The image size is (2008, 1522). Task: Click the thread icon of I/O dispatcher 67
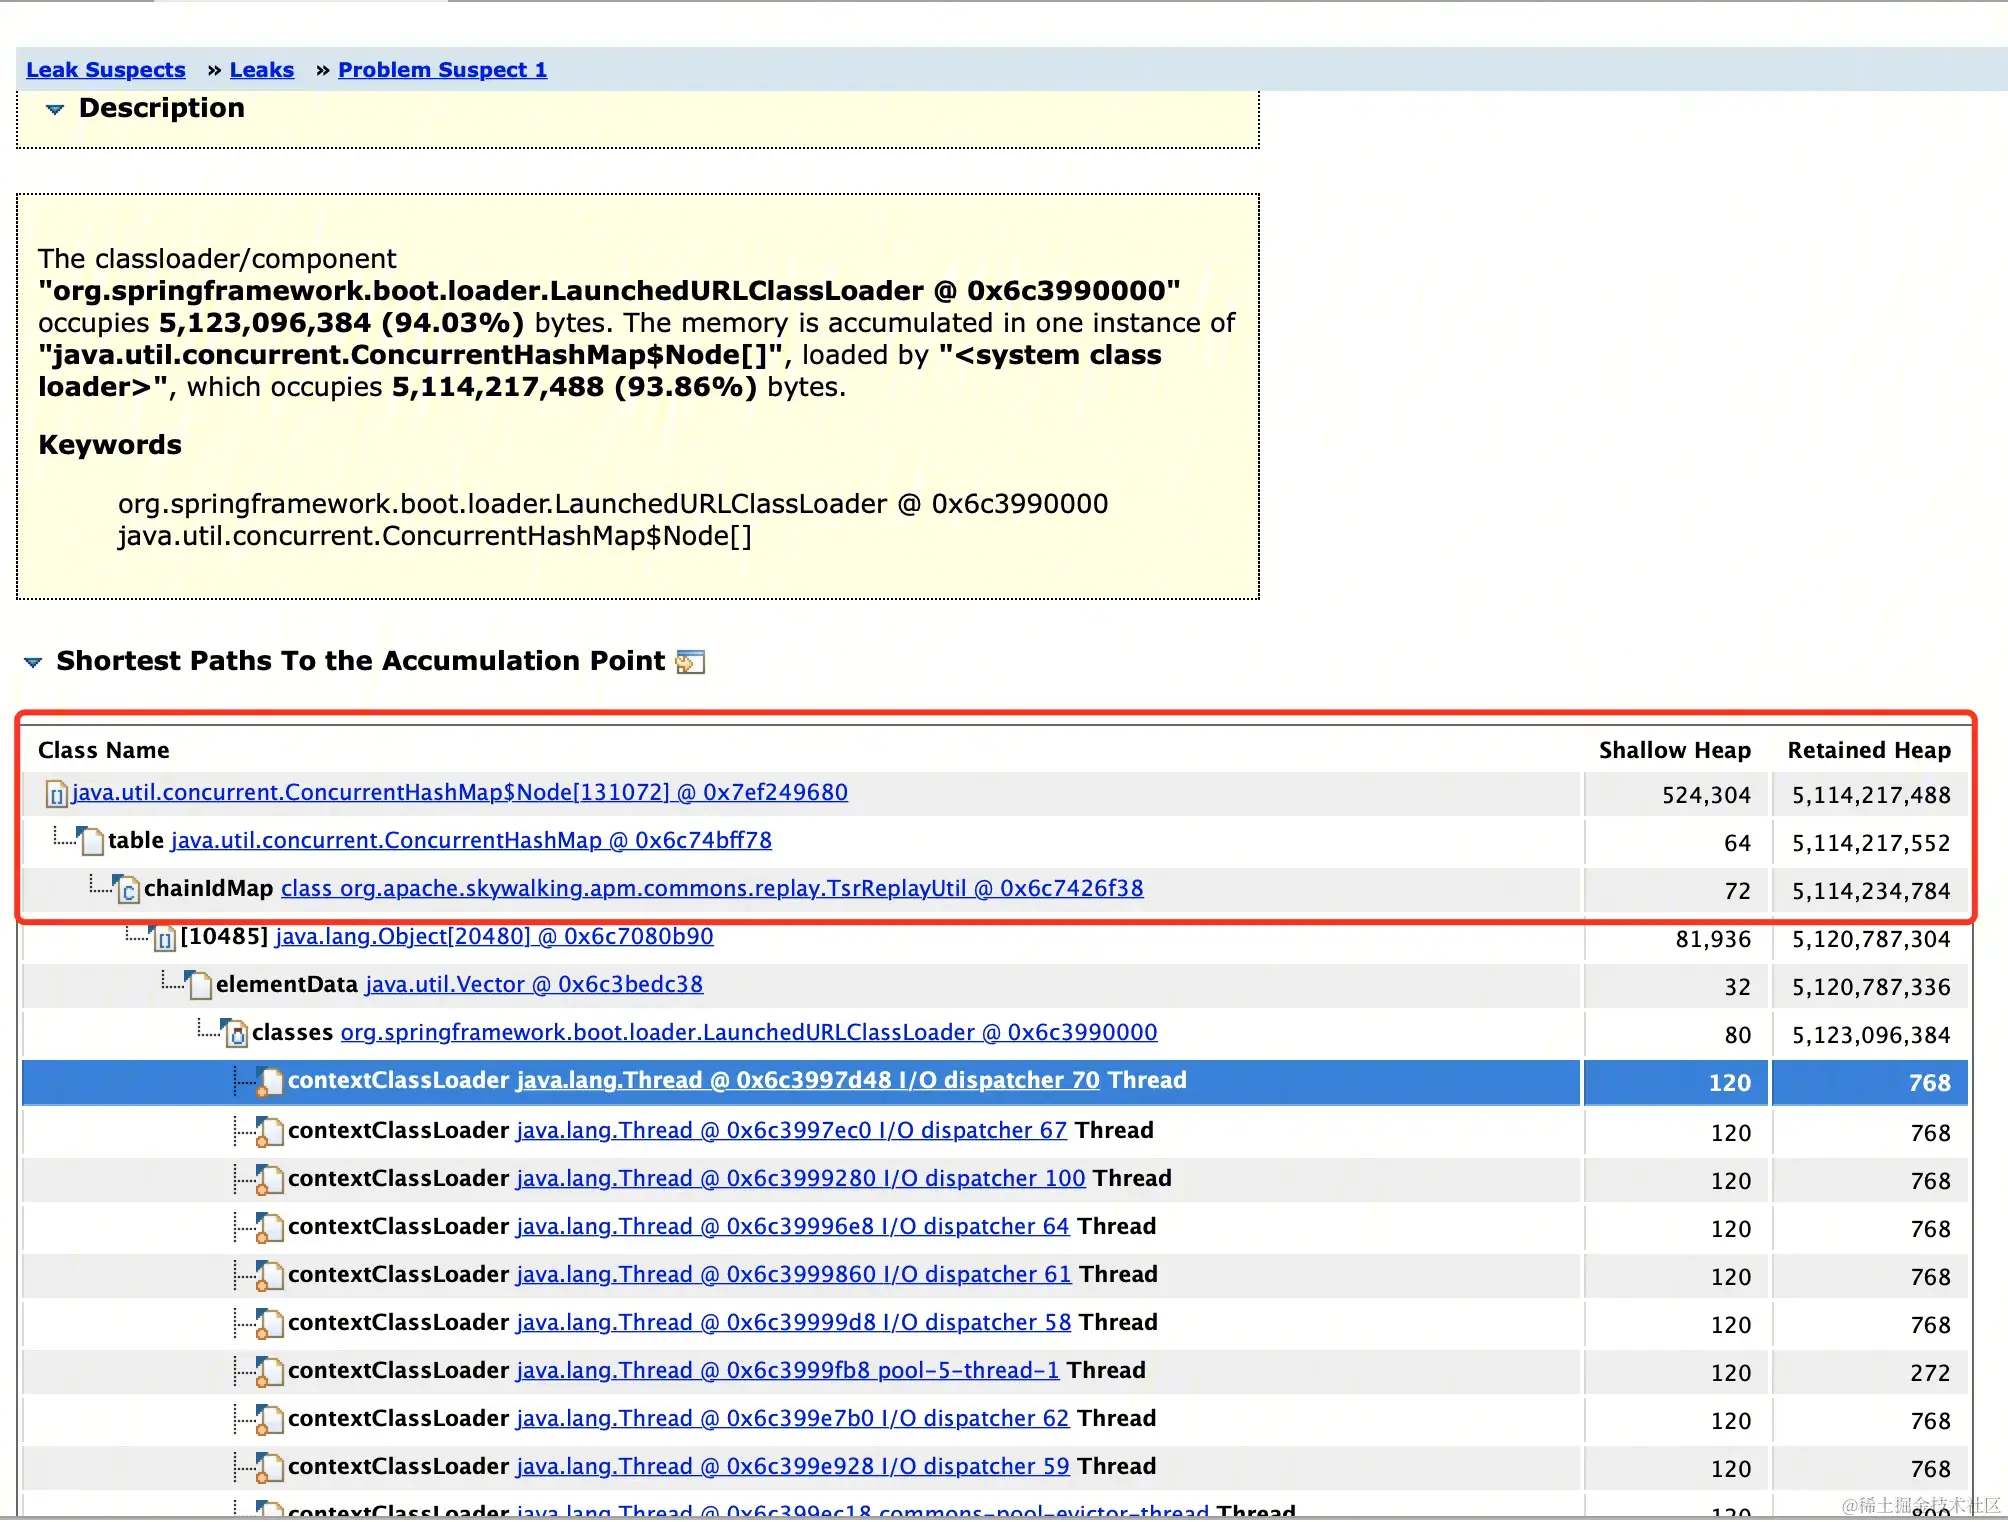tap(268, 1131)
